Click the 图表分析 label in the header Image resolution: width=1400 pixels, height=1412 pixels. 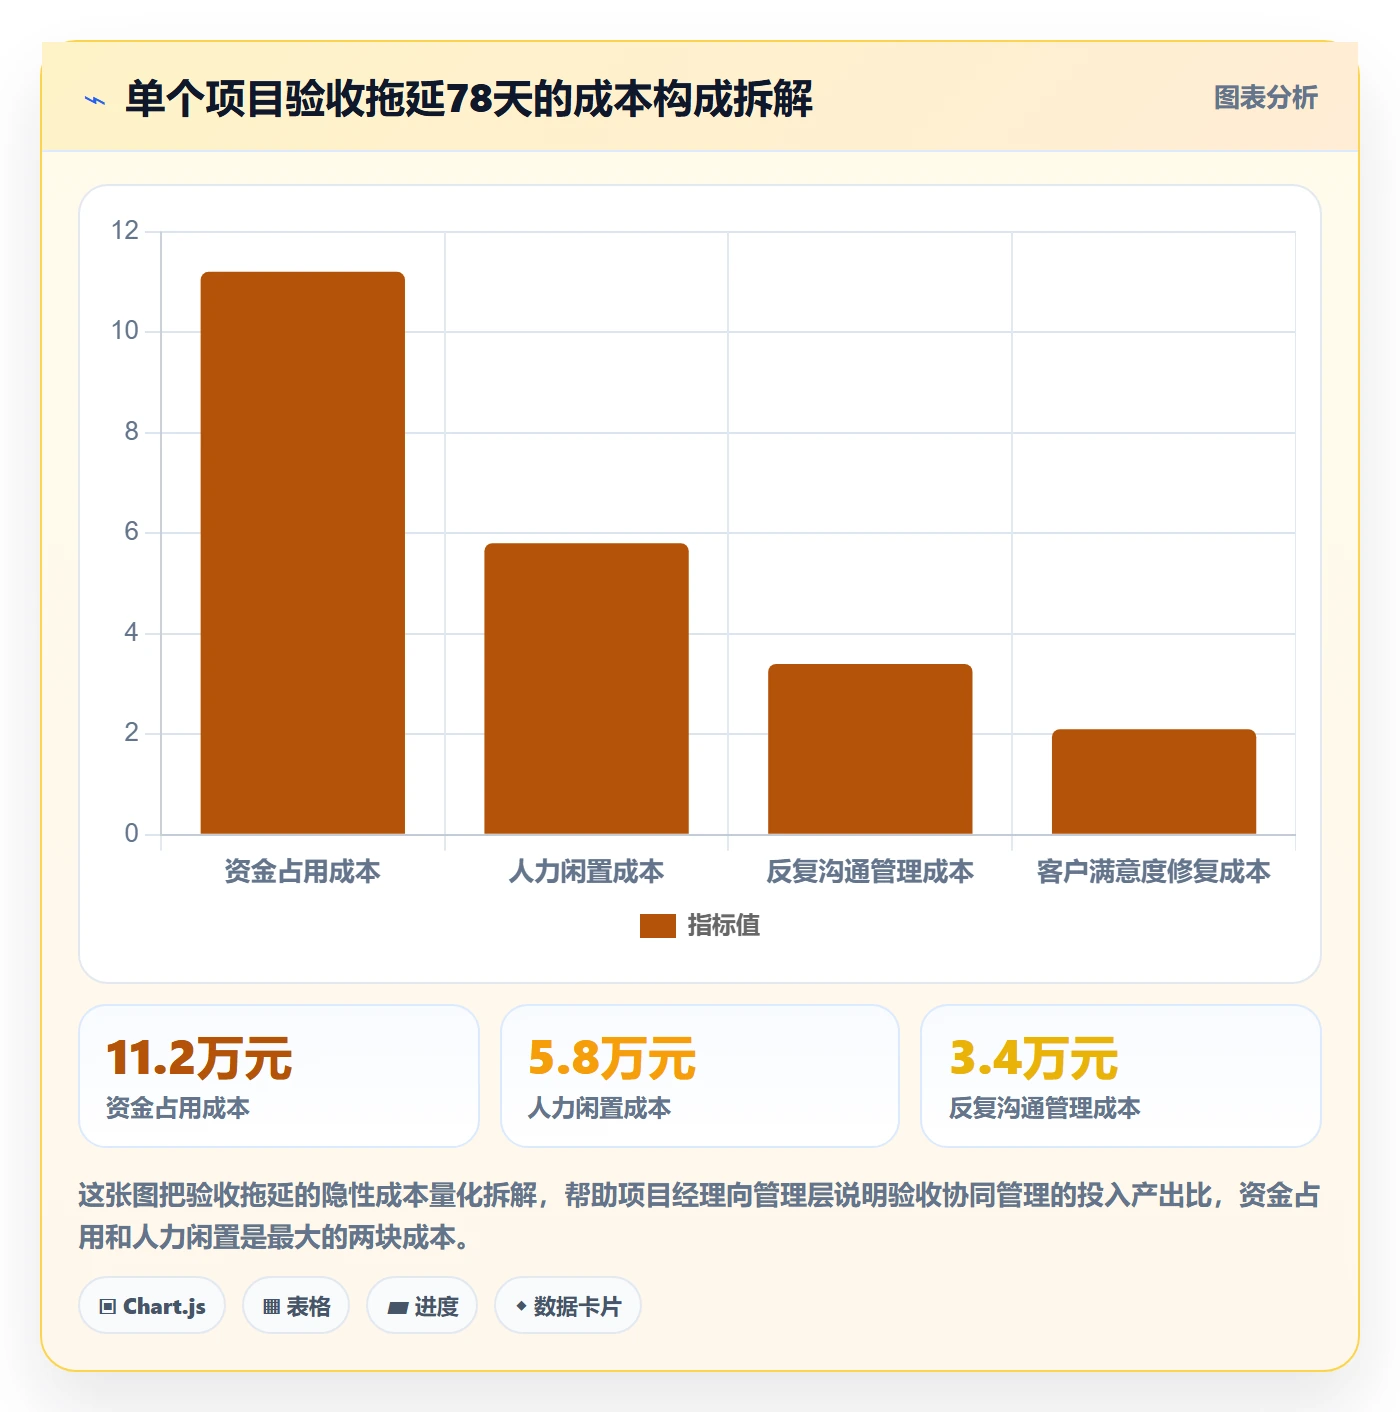point(1265,98)
